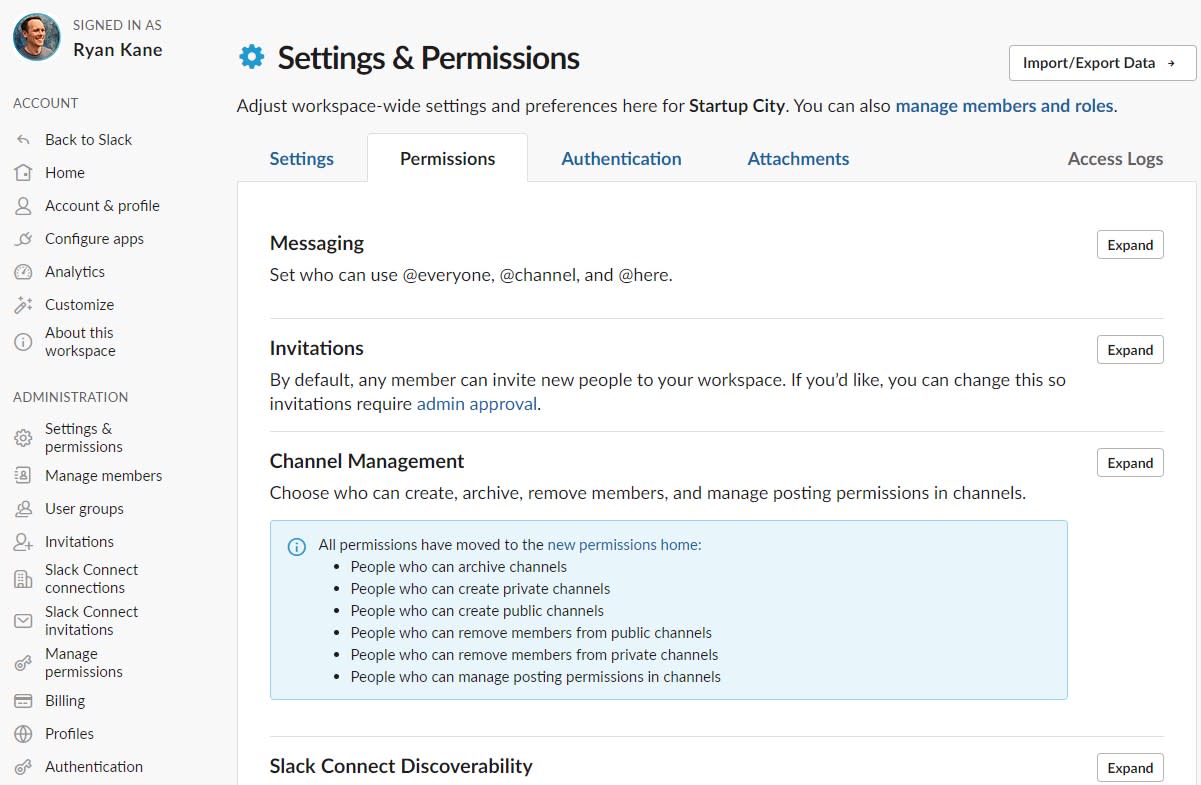
Task: Expand the Messaging section
Action: 1130,245
